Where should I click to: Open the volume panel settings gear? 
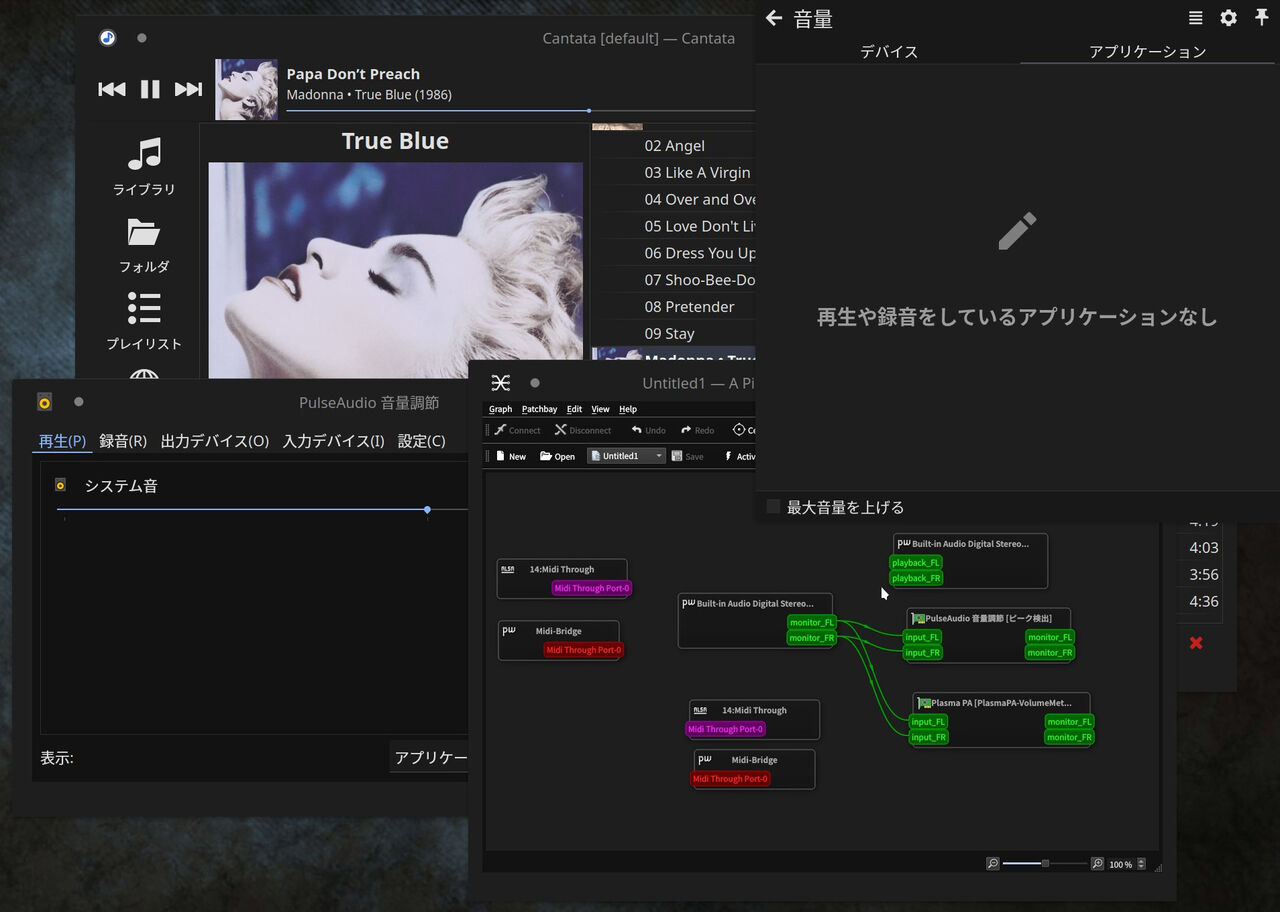click(x=1228, y=17)
